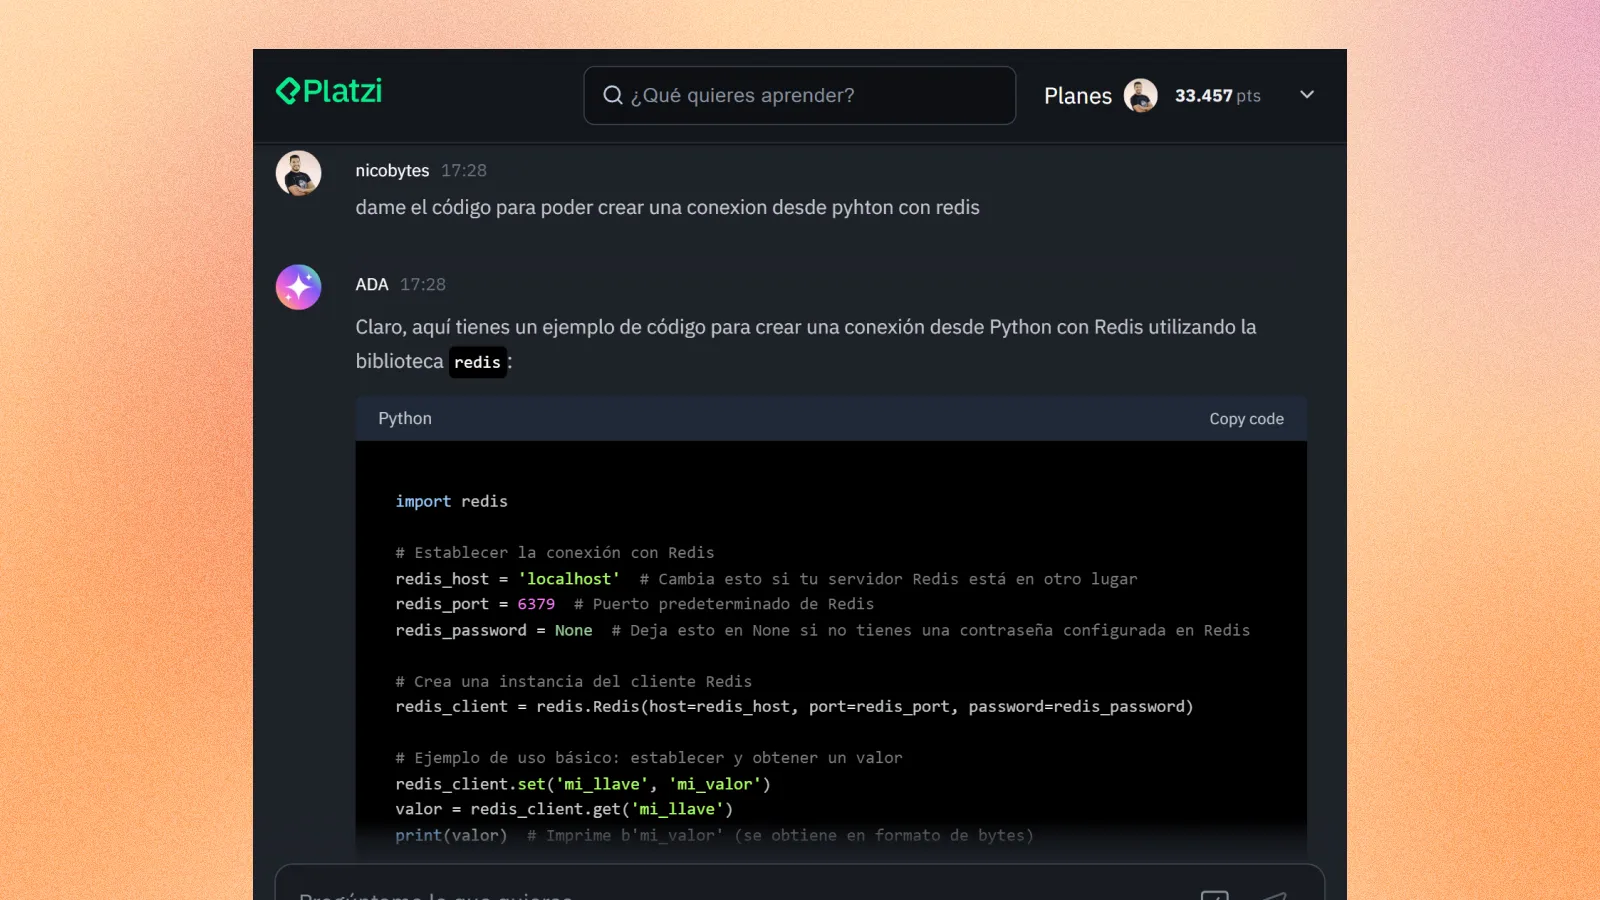Click the 'import redis' code line
Image resolution: width=1600 pixels, height=900 pixels.
click(451, 501)
